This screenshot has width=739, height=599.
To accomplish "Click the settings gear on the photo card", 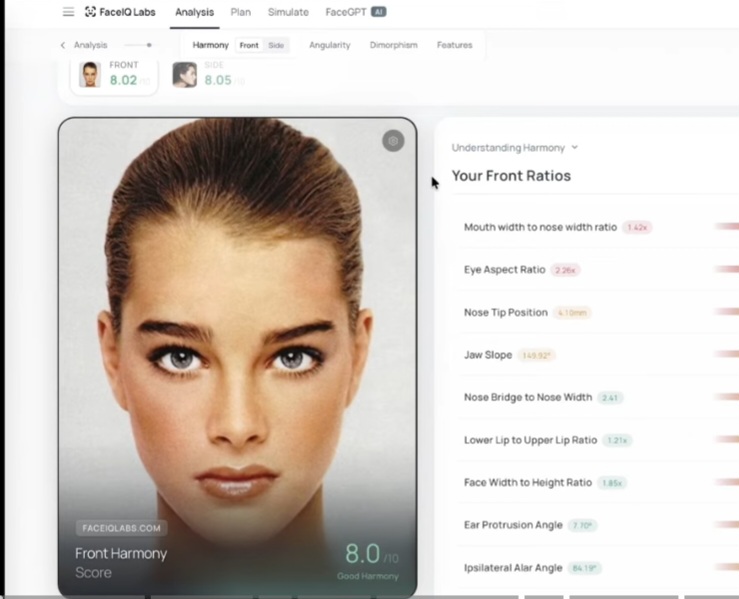I will [393, 141].
